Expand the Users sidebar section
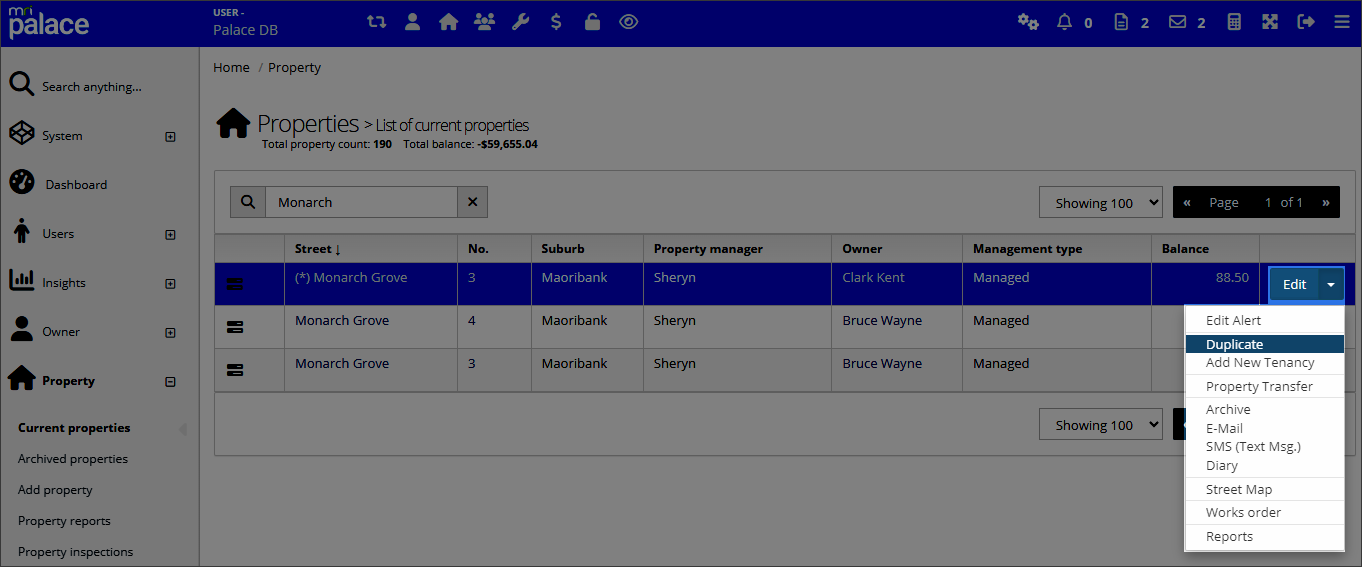1362x567 pixels. [x=170, y=234]
